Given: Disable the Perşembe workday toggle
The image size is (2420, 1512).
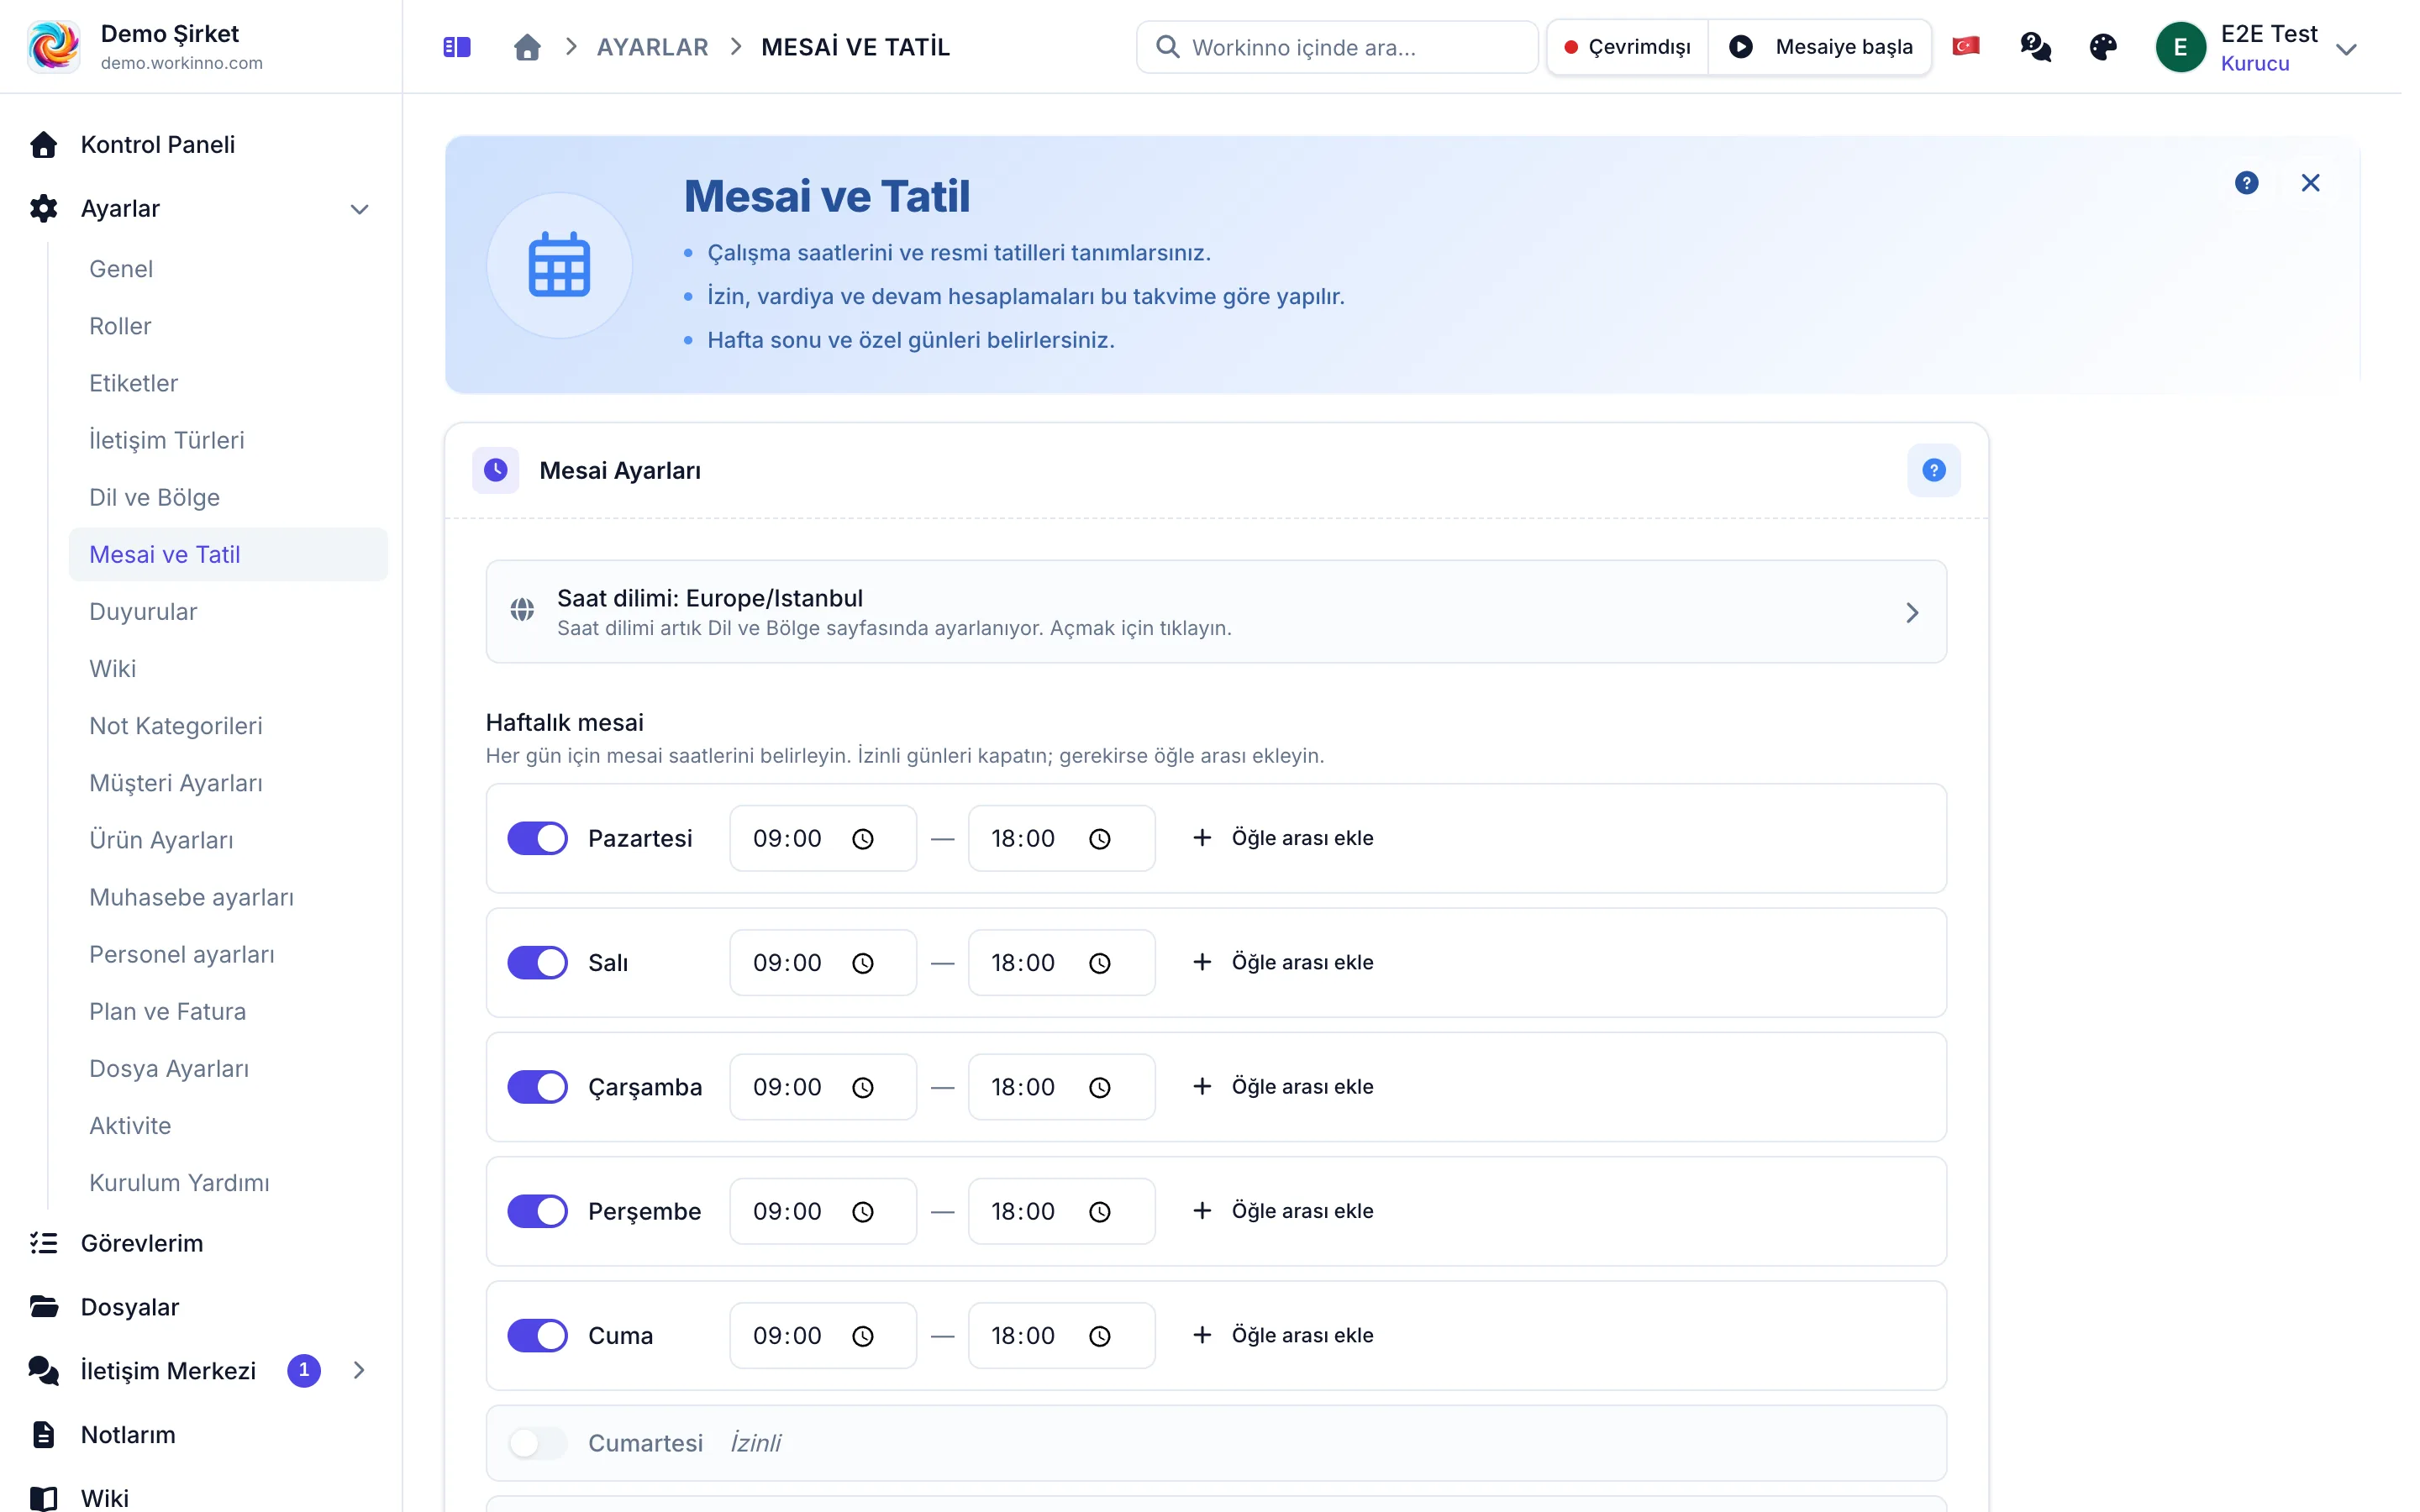Looking at the screenshot, I should tap(537, 1211).
